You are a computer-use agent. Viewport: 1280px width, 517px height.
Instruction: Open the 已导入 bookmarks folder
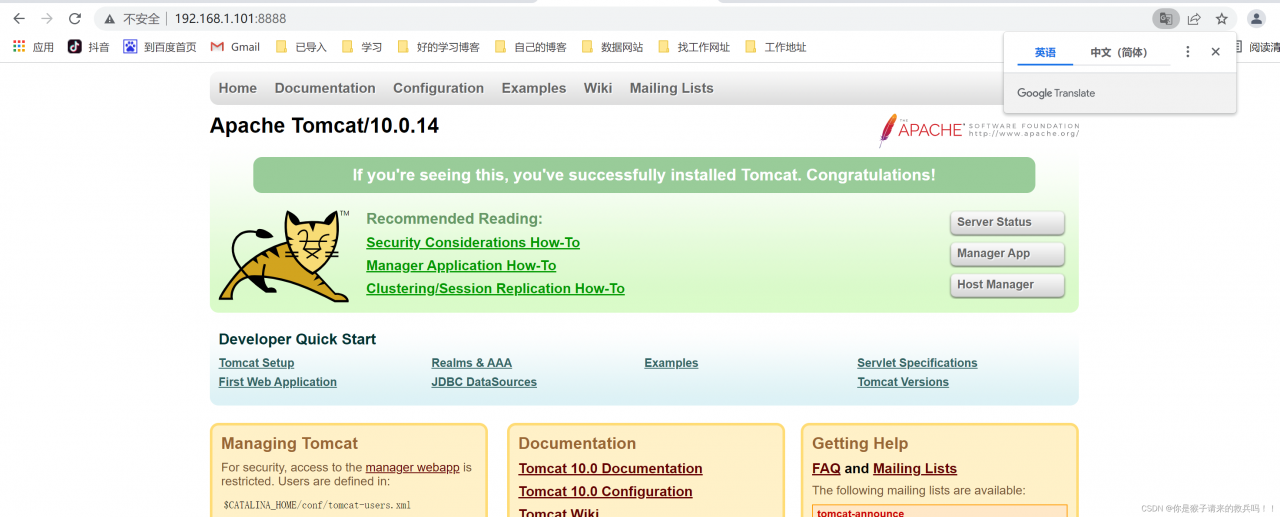click(300, 47)
